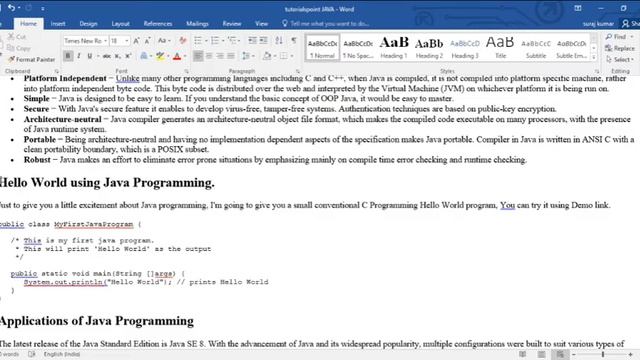Open Text Highlight Color dropdown arrow
Image resolution: width=640 pixels, height=360 pixels.
click(x=168, y=56)
